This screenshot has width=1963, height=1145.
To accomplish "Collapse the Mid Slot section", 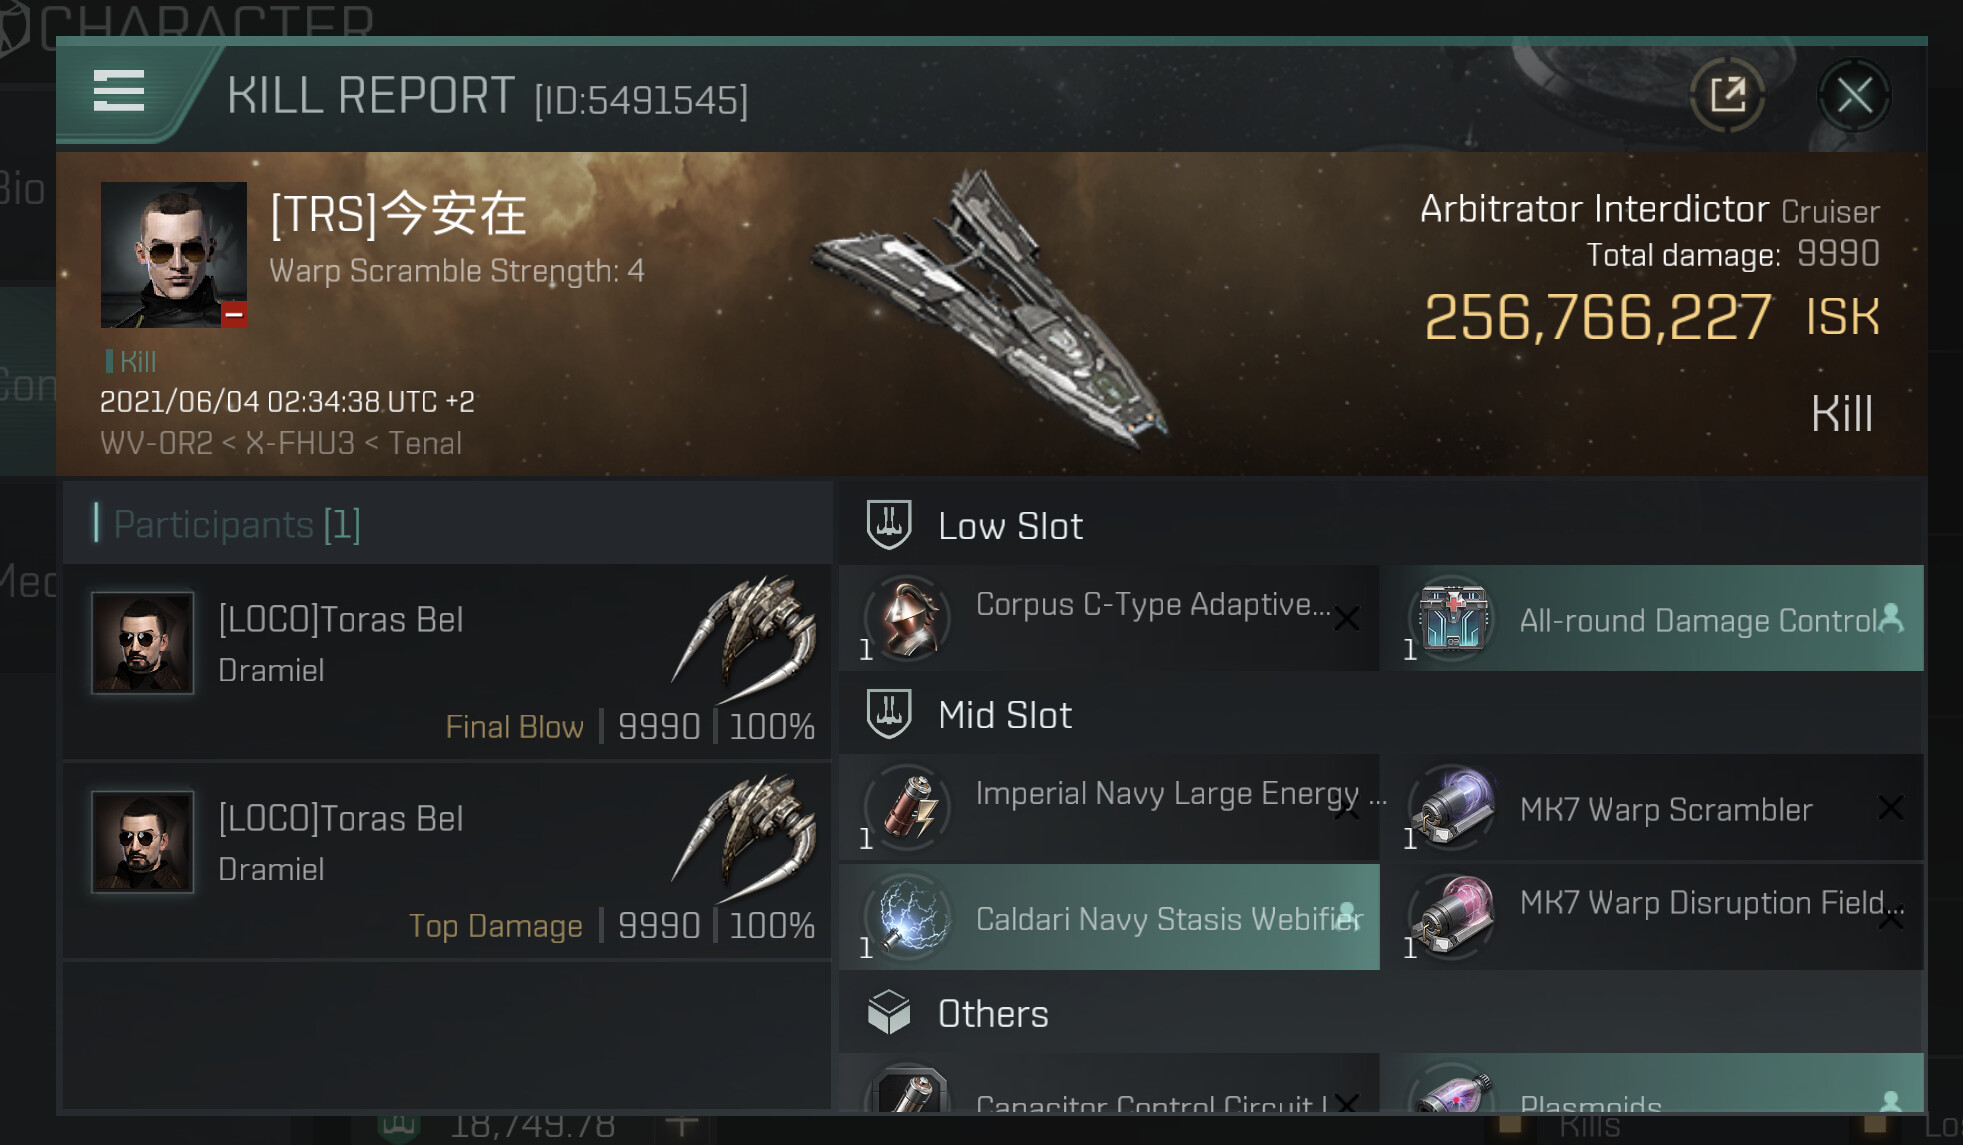I will pyautogui.click(x=1004, y=715).
